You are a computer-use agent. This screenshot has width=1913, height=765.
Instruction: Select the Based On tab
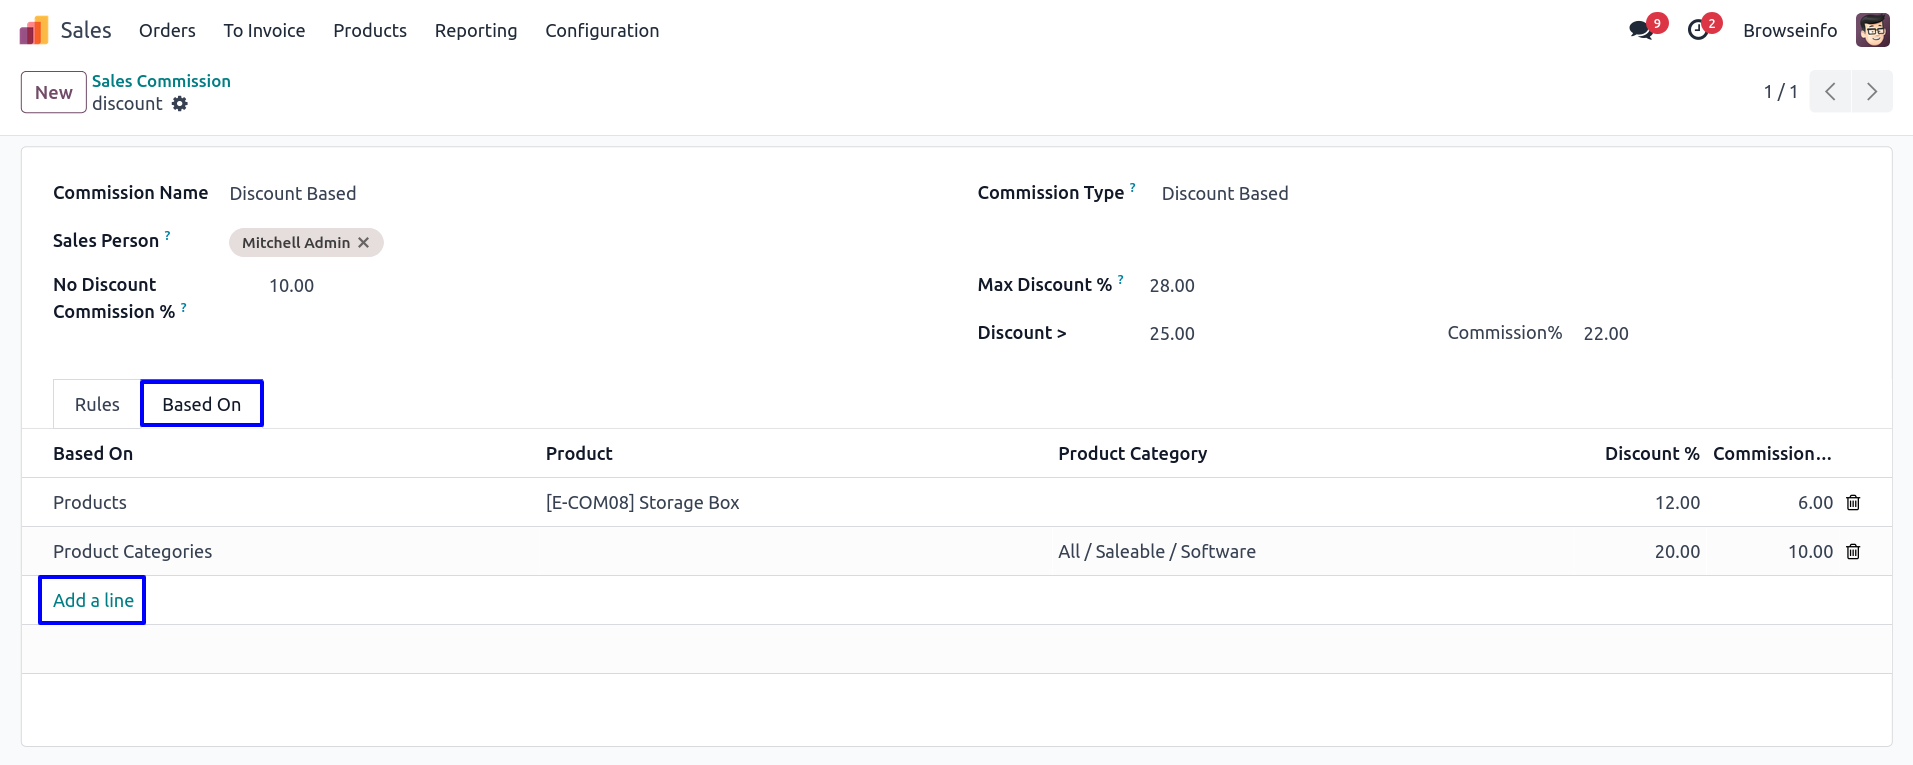coord(202,405)
